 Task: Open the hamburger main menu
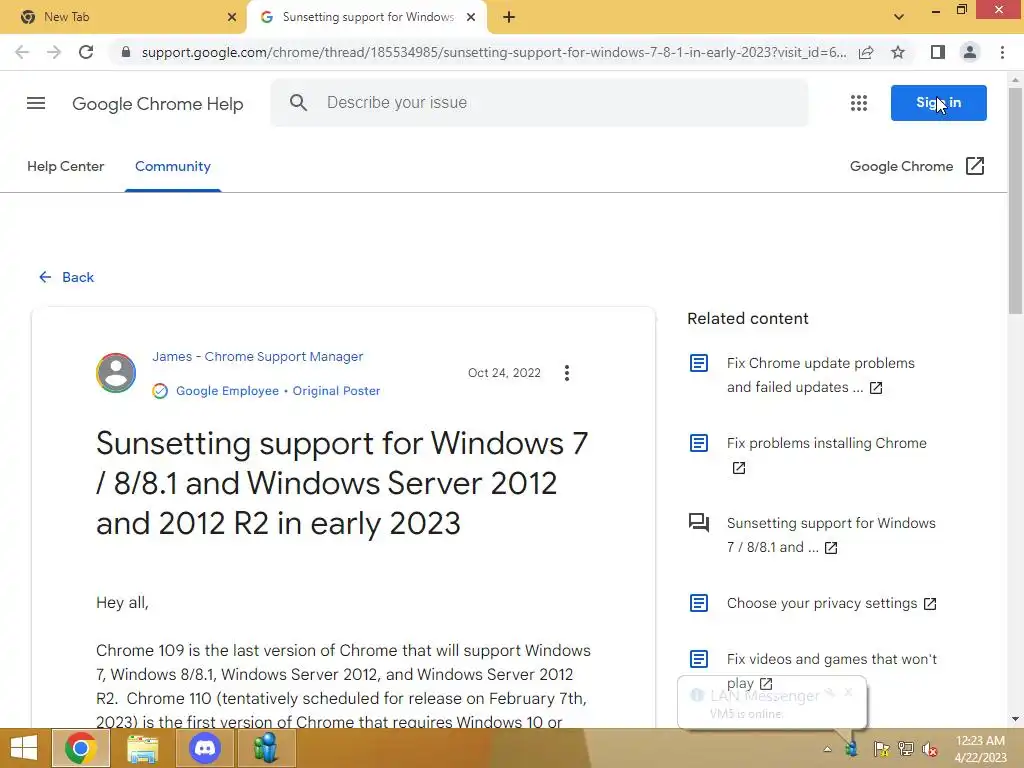pyautogui.click(x=36, y=103)
